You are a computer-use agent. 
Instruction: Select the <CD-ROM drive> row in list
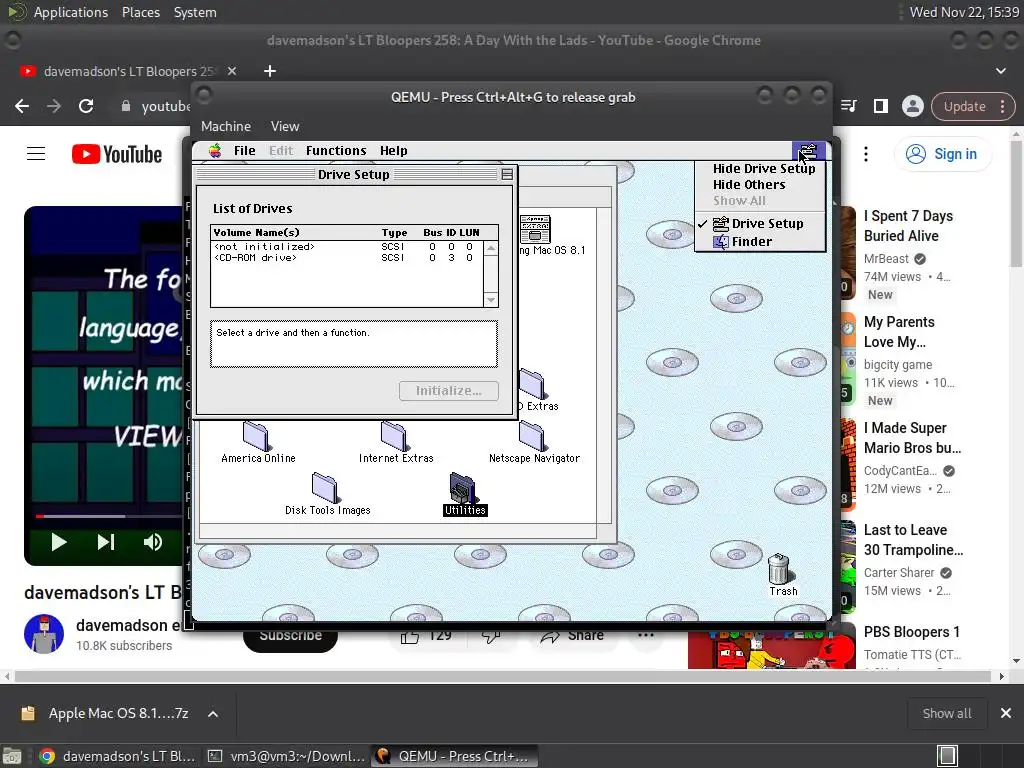coord(347,258)
